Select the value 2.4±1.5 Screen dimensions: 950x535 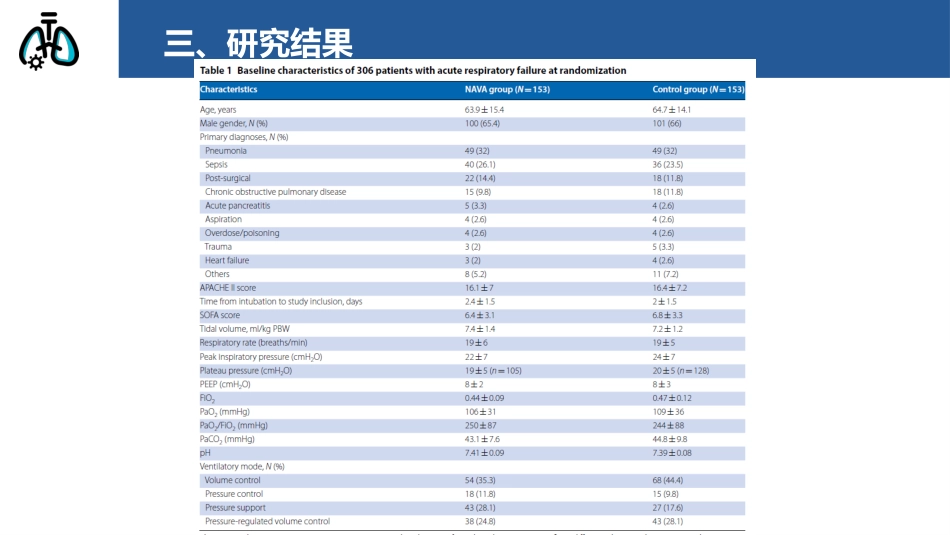point(480,301)
